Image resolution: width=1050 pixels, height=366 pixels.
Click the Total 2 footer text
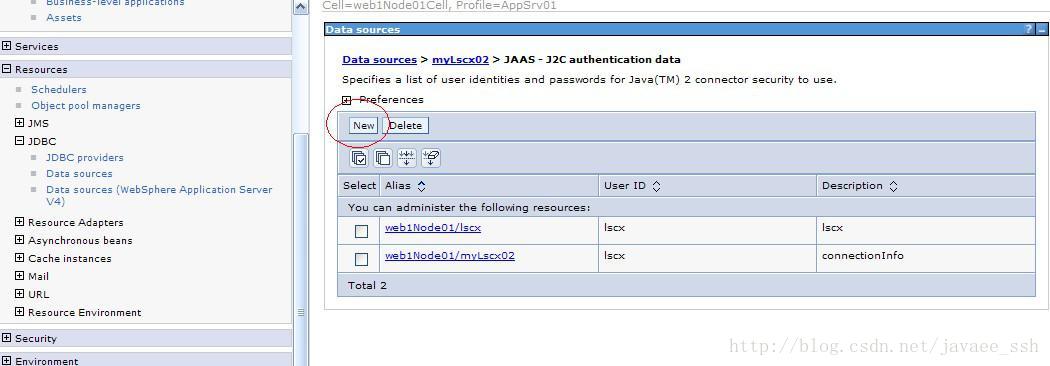[x=367, y=286]
